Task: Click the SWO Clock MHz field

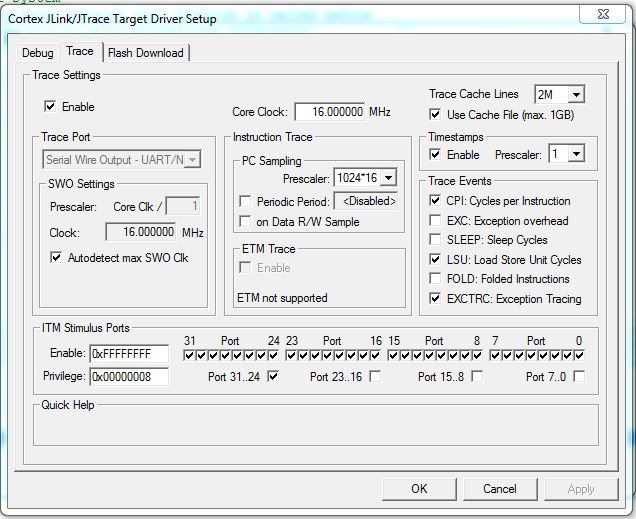Action: point(140,232)
